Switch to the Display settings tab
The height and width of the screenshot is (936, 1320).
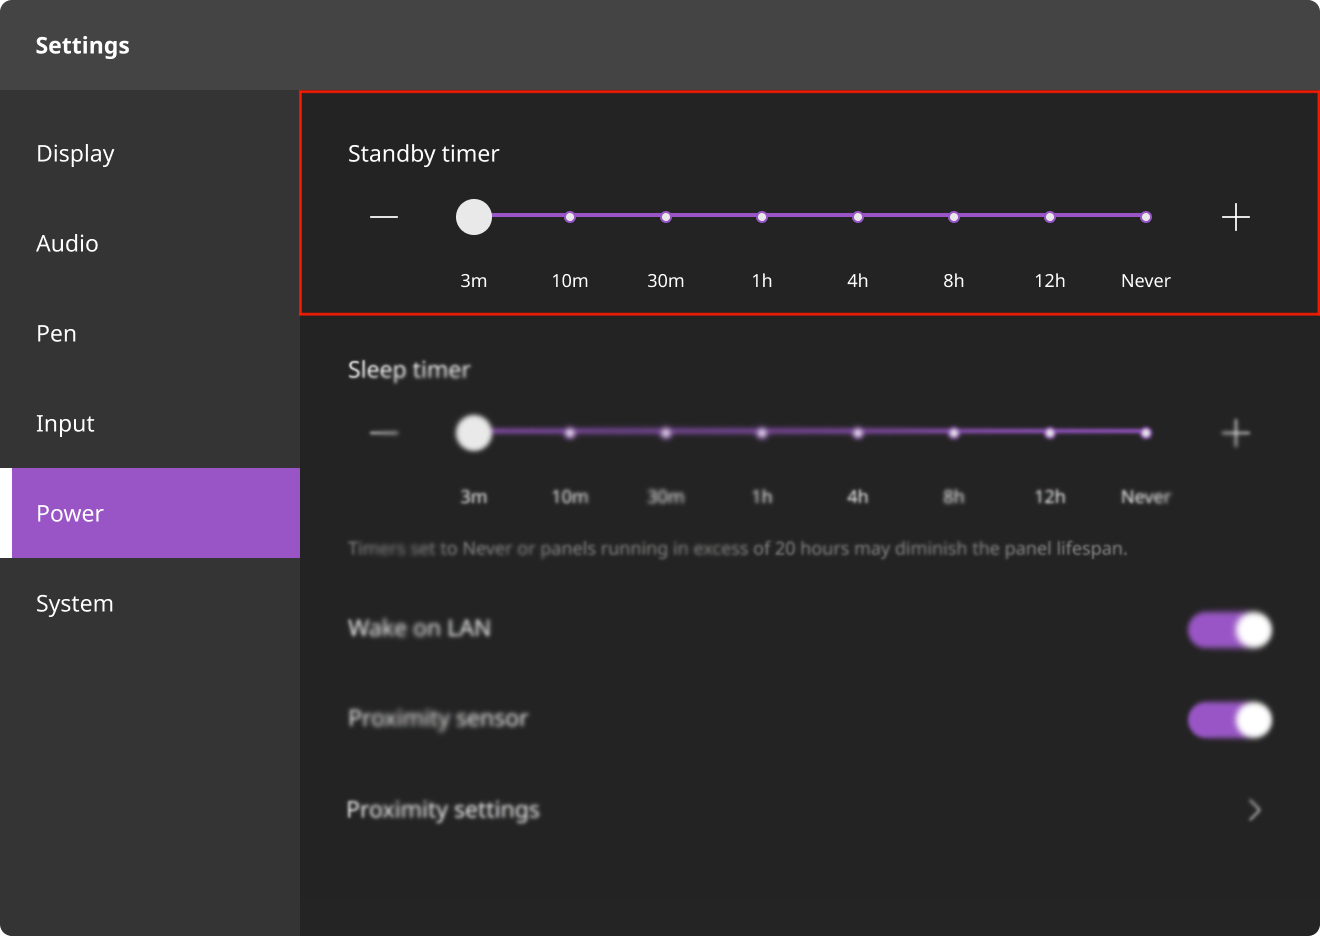(x=75, y=153)
